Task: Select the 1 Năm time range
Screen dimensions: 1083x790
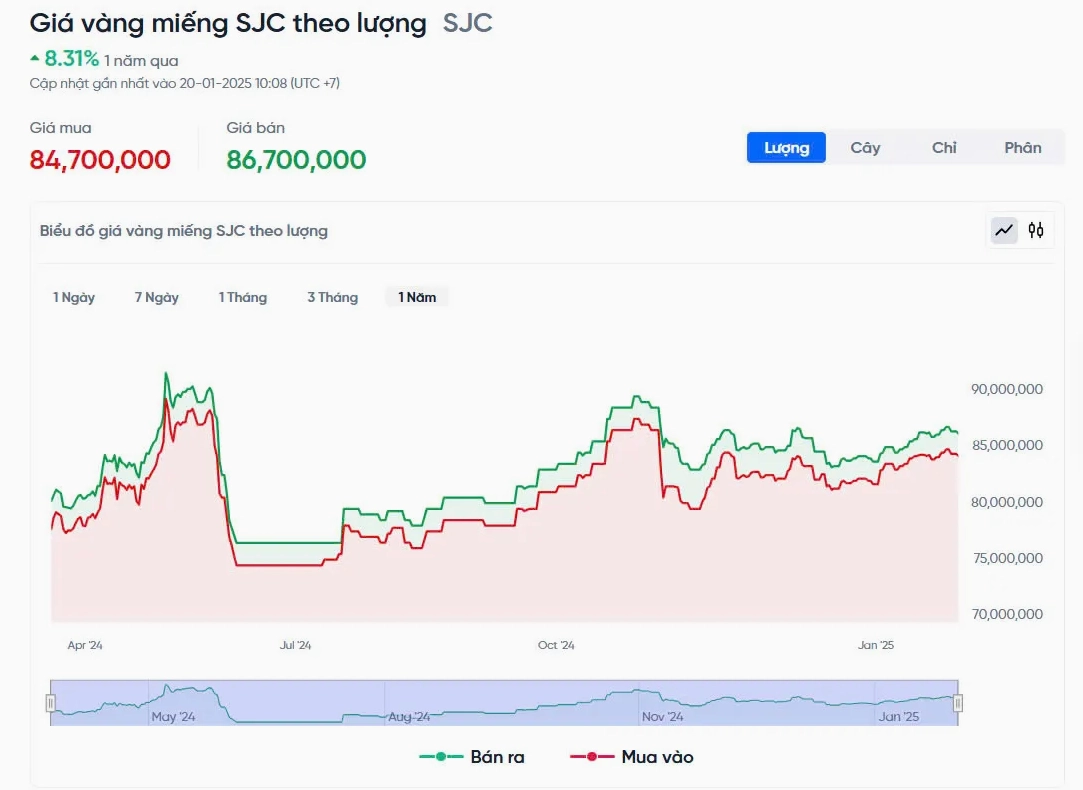Action: click(x=417, y=297)
